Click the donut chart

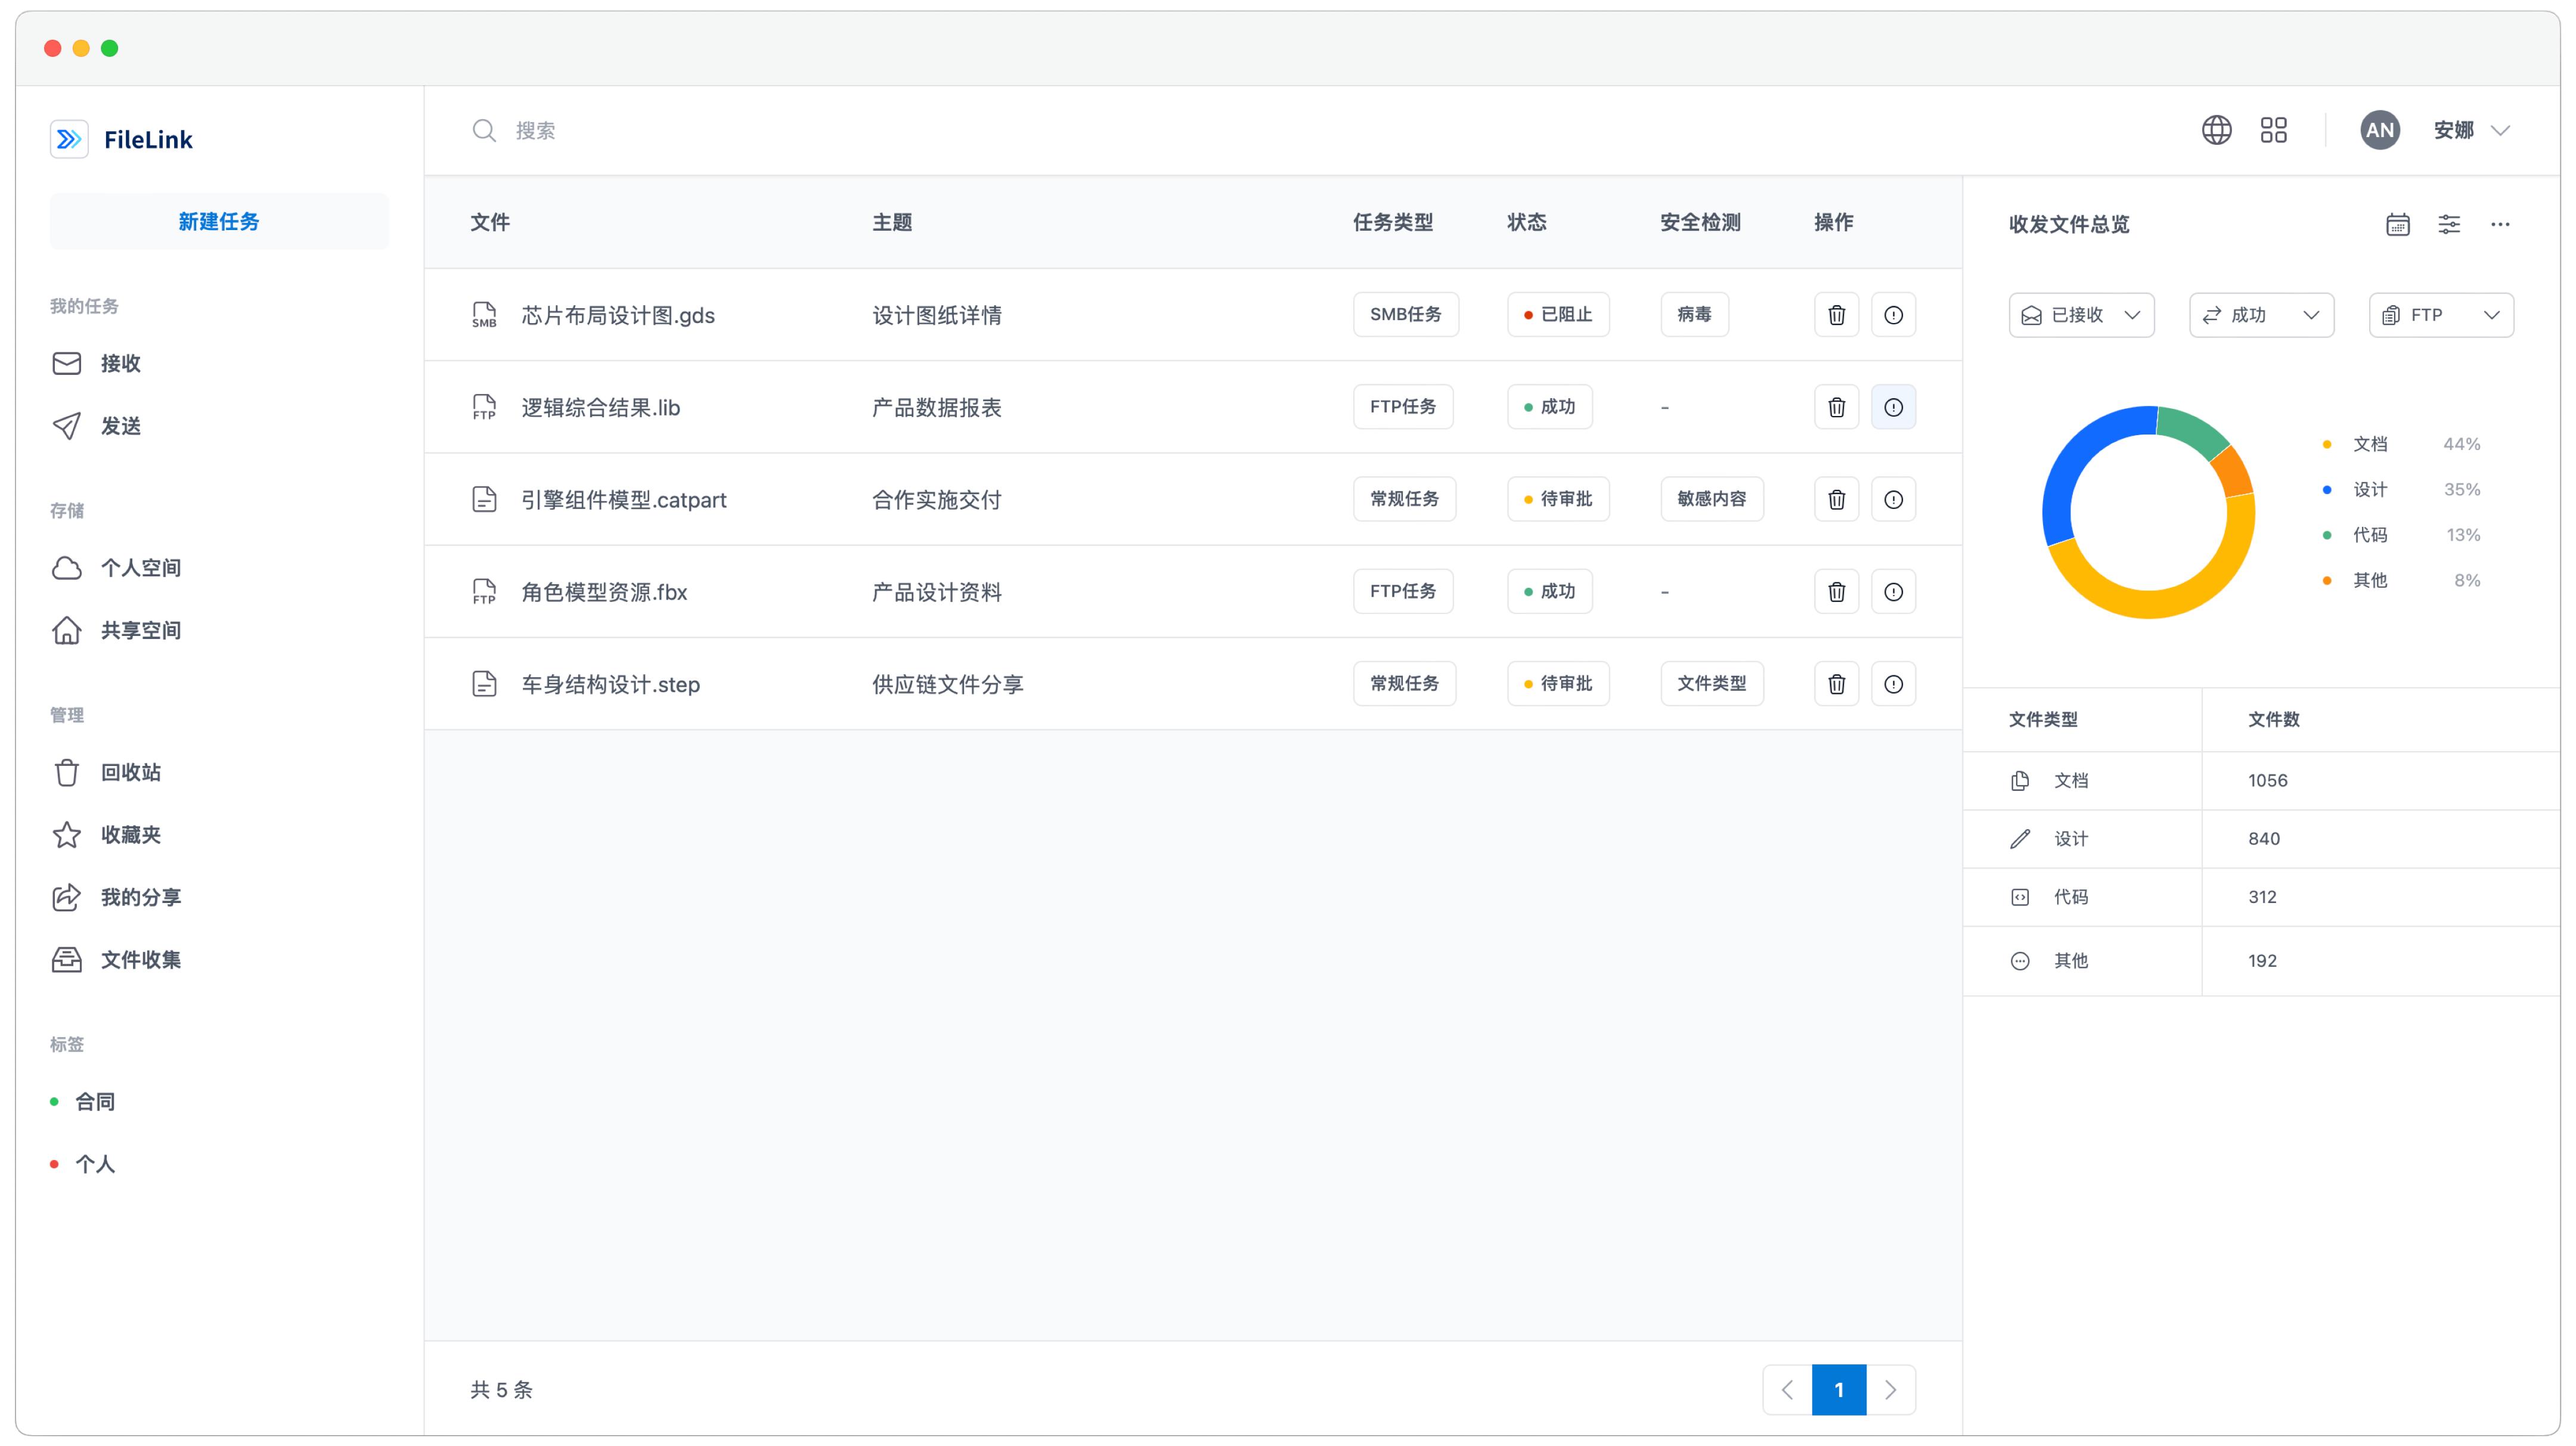click(2148, 512)
